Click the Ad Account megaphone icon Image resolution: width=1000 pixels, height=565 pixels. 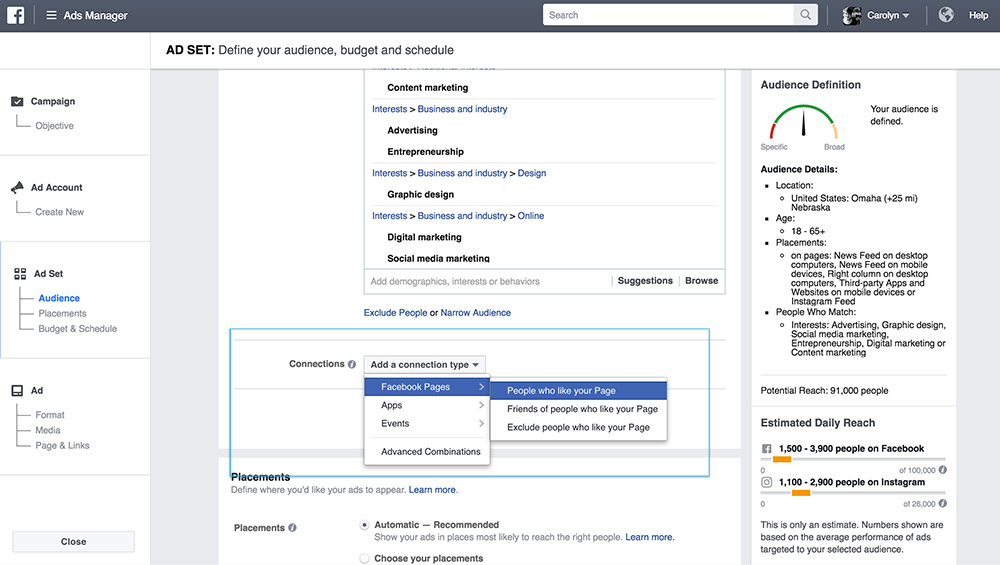point(17,187)
